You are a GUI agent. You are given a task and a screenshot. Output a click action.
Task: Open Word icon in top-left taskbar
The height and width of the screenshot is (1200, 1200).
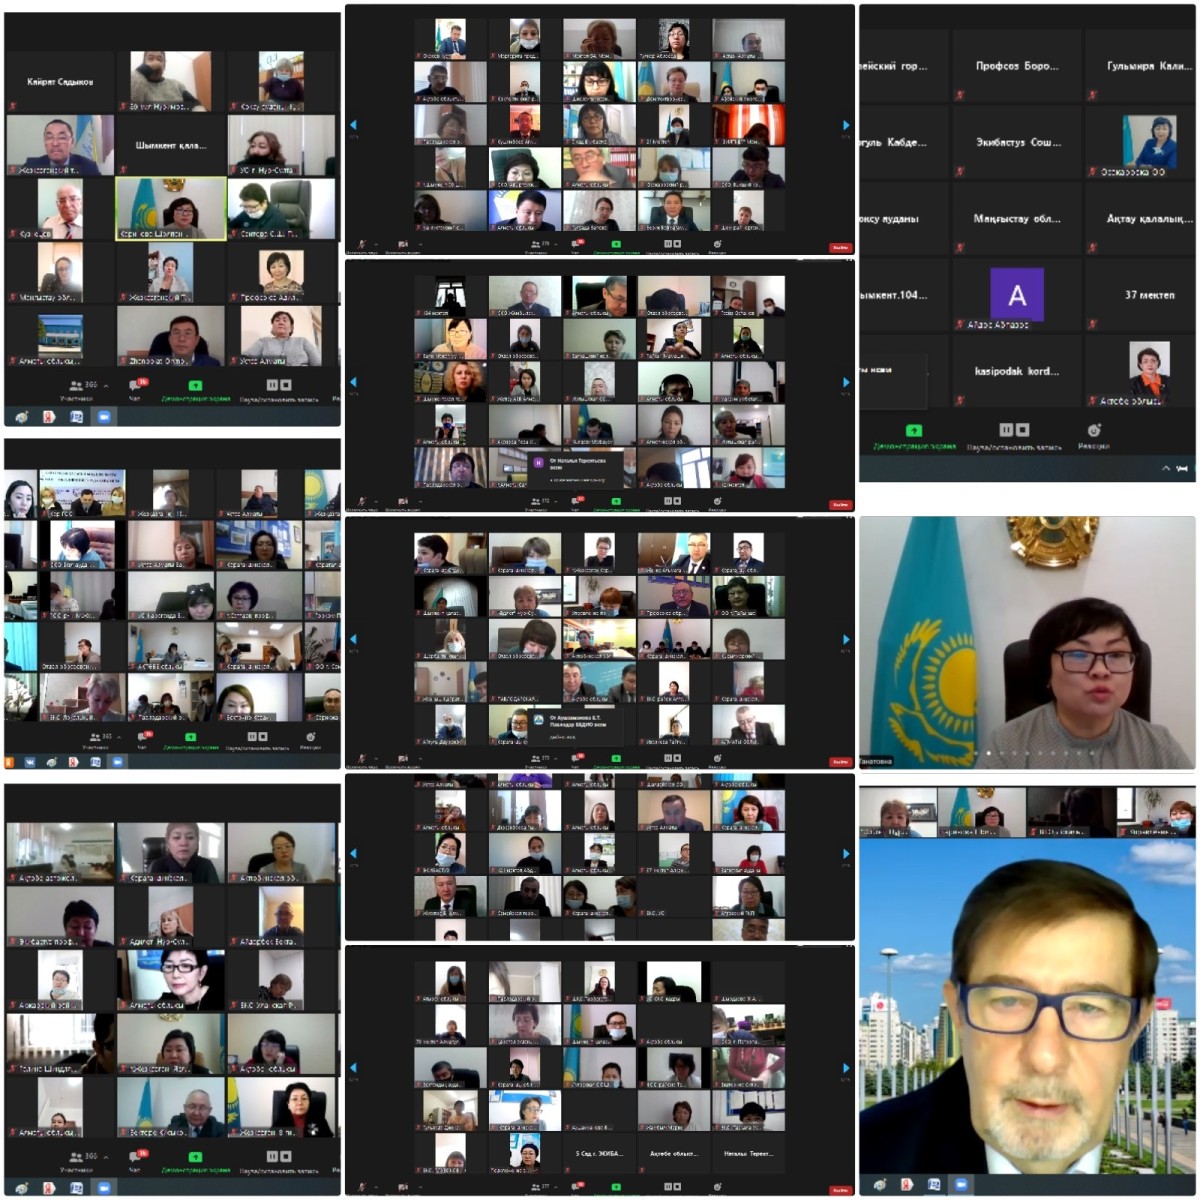click(x=76, y=416)
